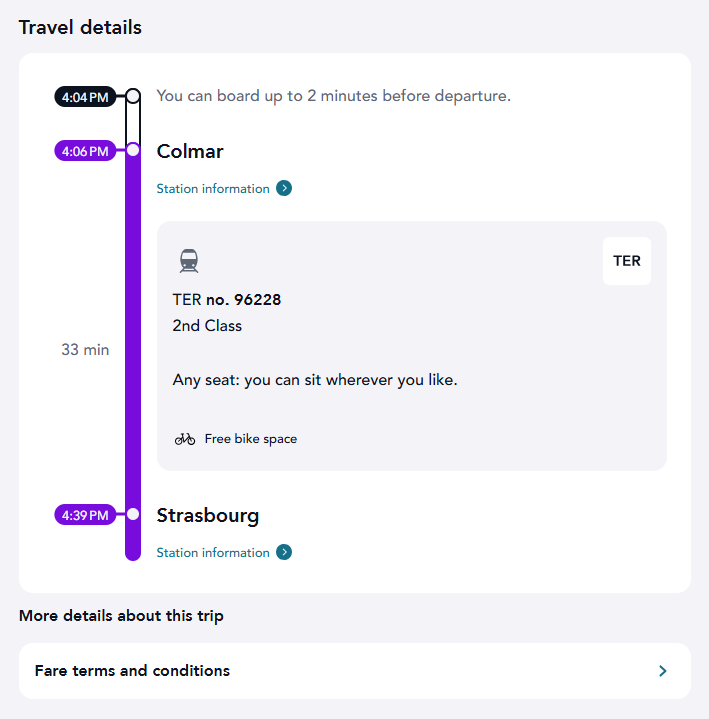Click the train icon in the TER card
The image size is (709, 719).
pyautogui.click(x=189, y=261)
